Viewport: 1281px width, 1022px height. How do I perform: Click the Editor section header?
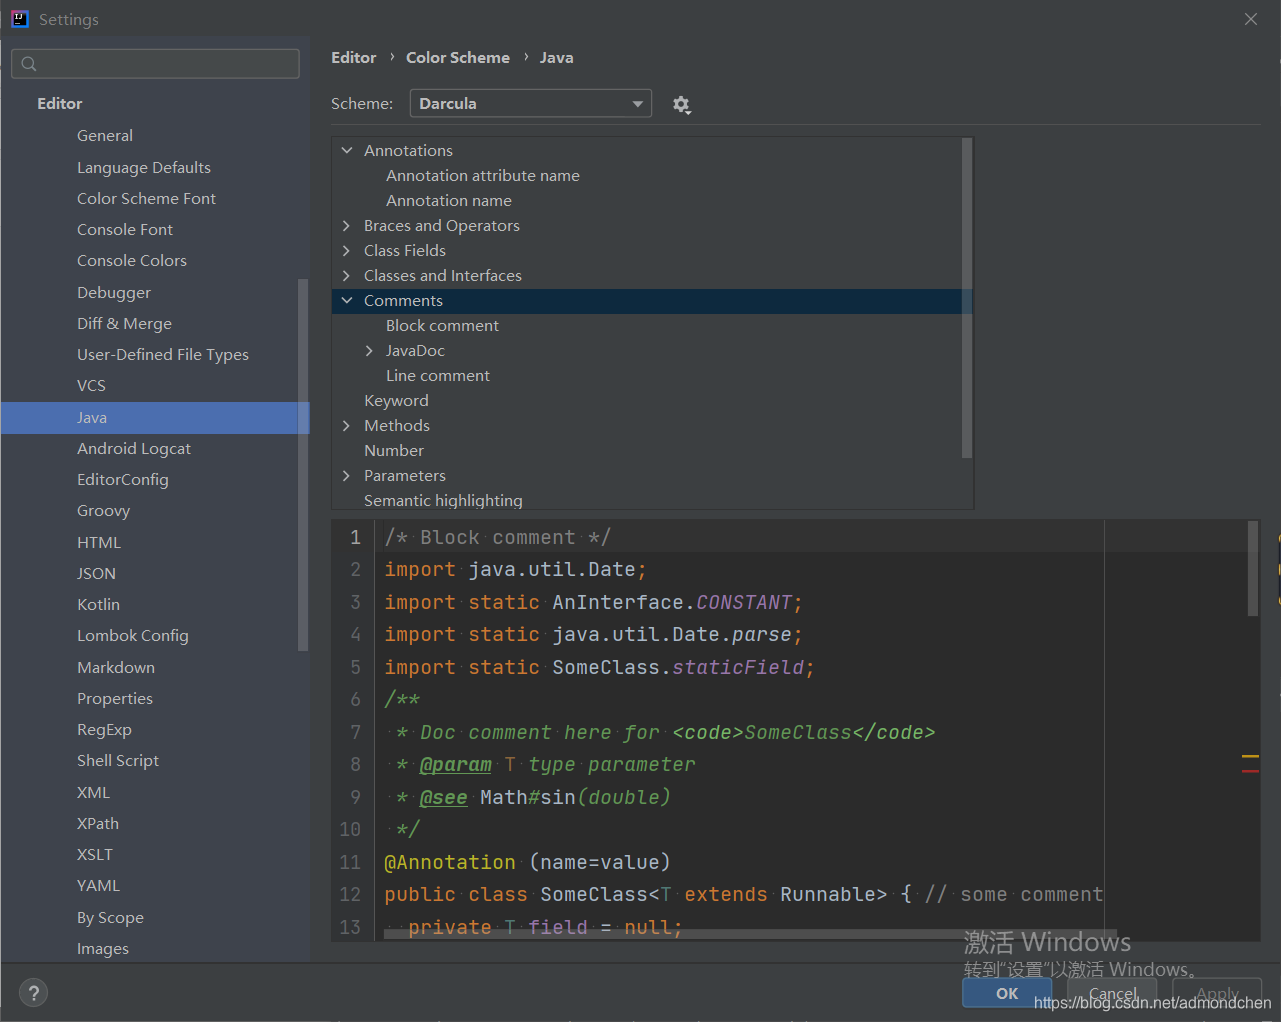click(x=60, y=103)
